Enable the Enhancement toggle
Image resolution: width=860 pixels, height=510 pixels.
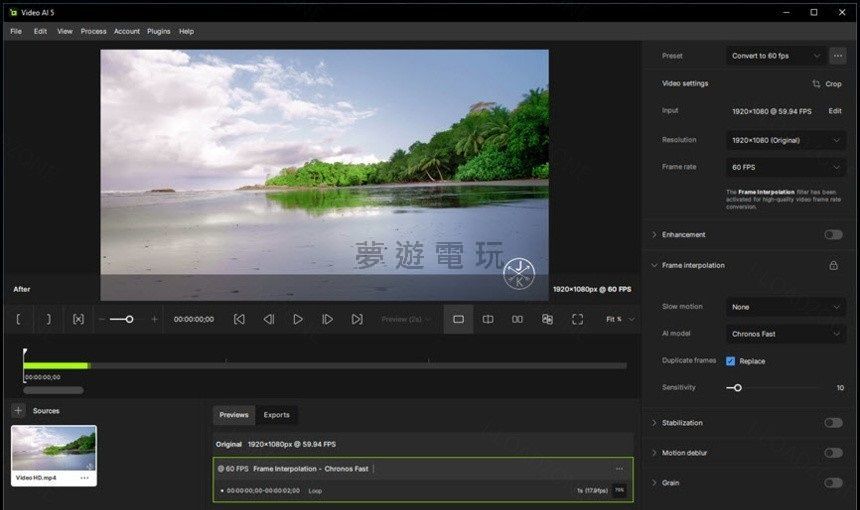pos(833,235)
